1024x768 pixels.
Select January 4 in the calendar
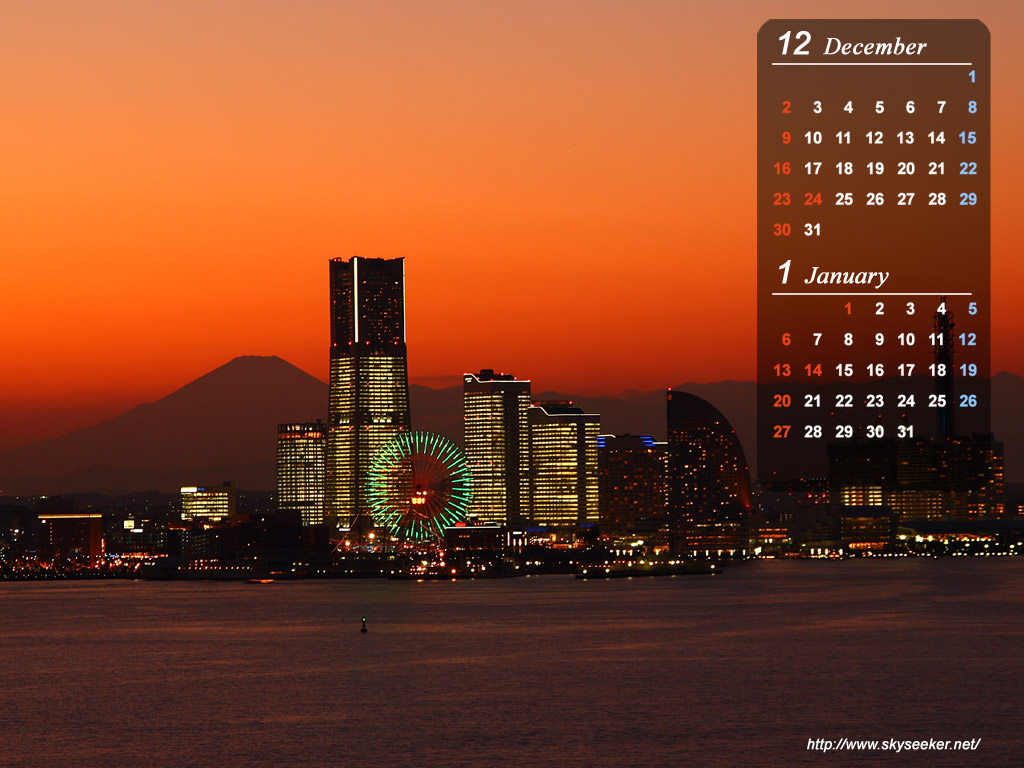pos(941,309)
